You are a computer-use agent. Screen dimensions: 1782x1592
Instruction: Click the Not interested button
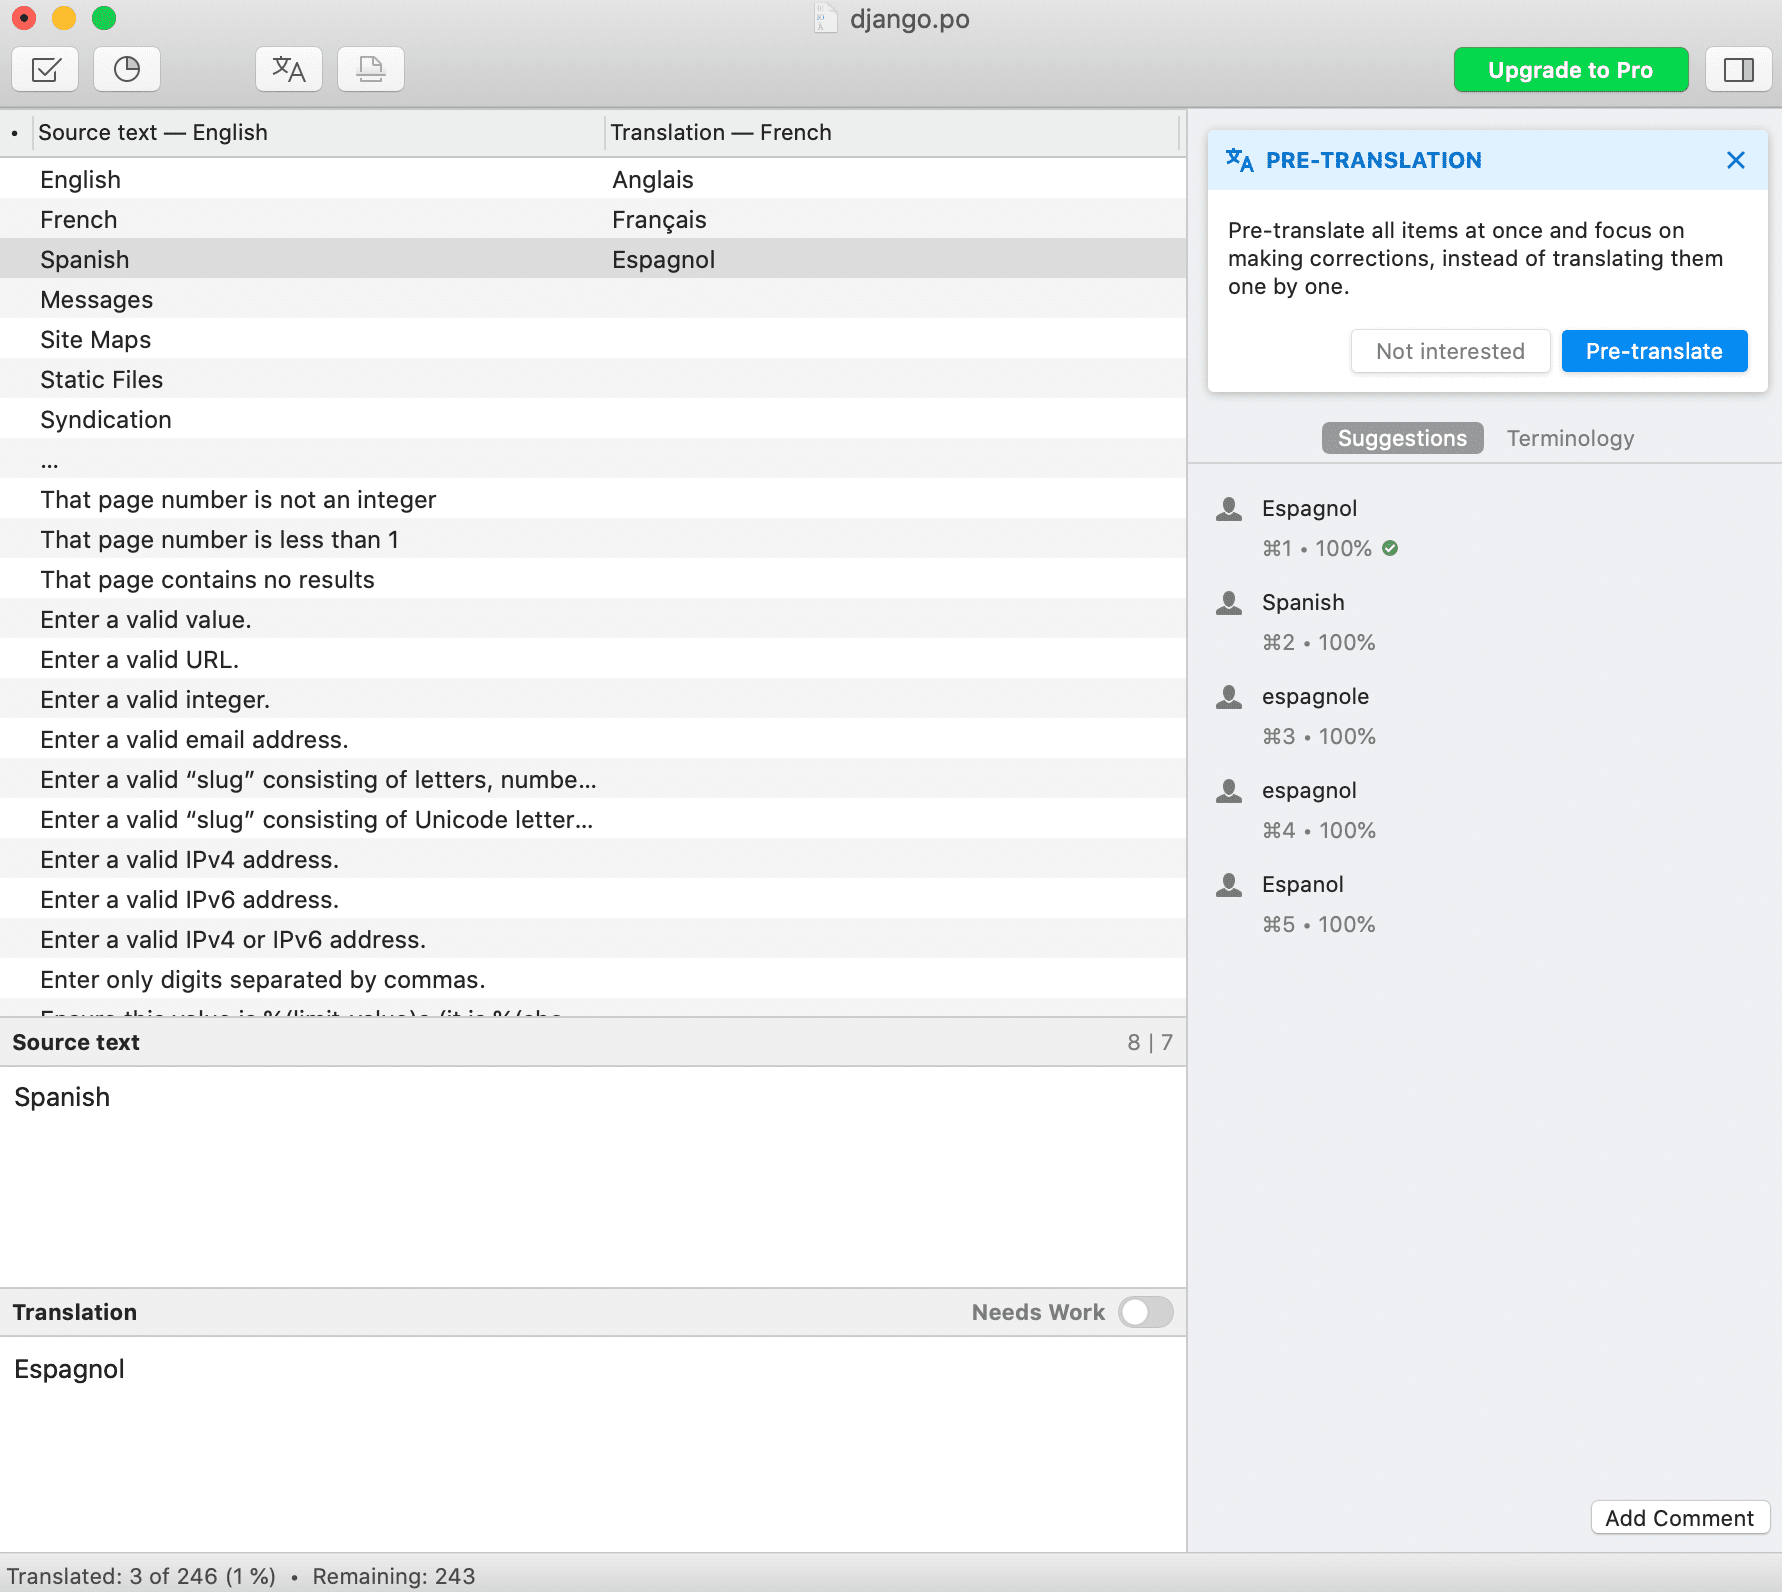(x=1450, y=351)
